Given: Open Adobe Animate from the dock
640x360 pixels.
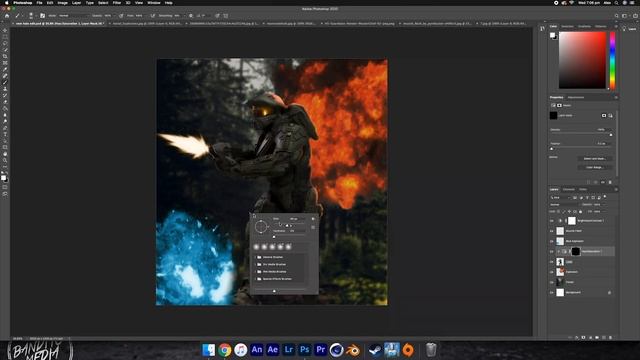Looking at the screenshot, I should [x=257, y=350].
